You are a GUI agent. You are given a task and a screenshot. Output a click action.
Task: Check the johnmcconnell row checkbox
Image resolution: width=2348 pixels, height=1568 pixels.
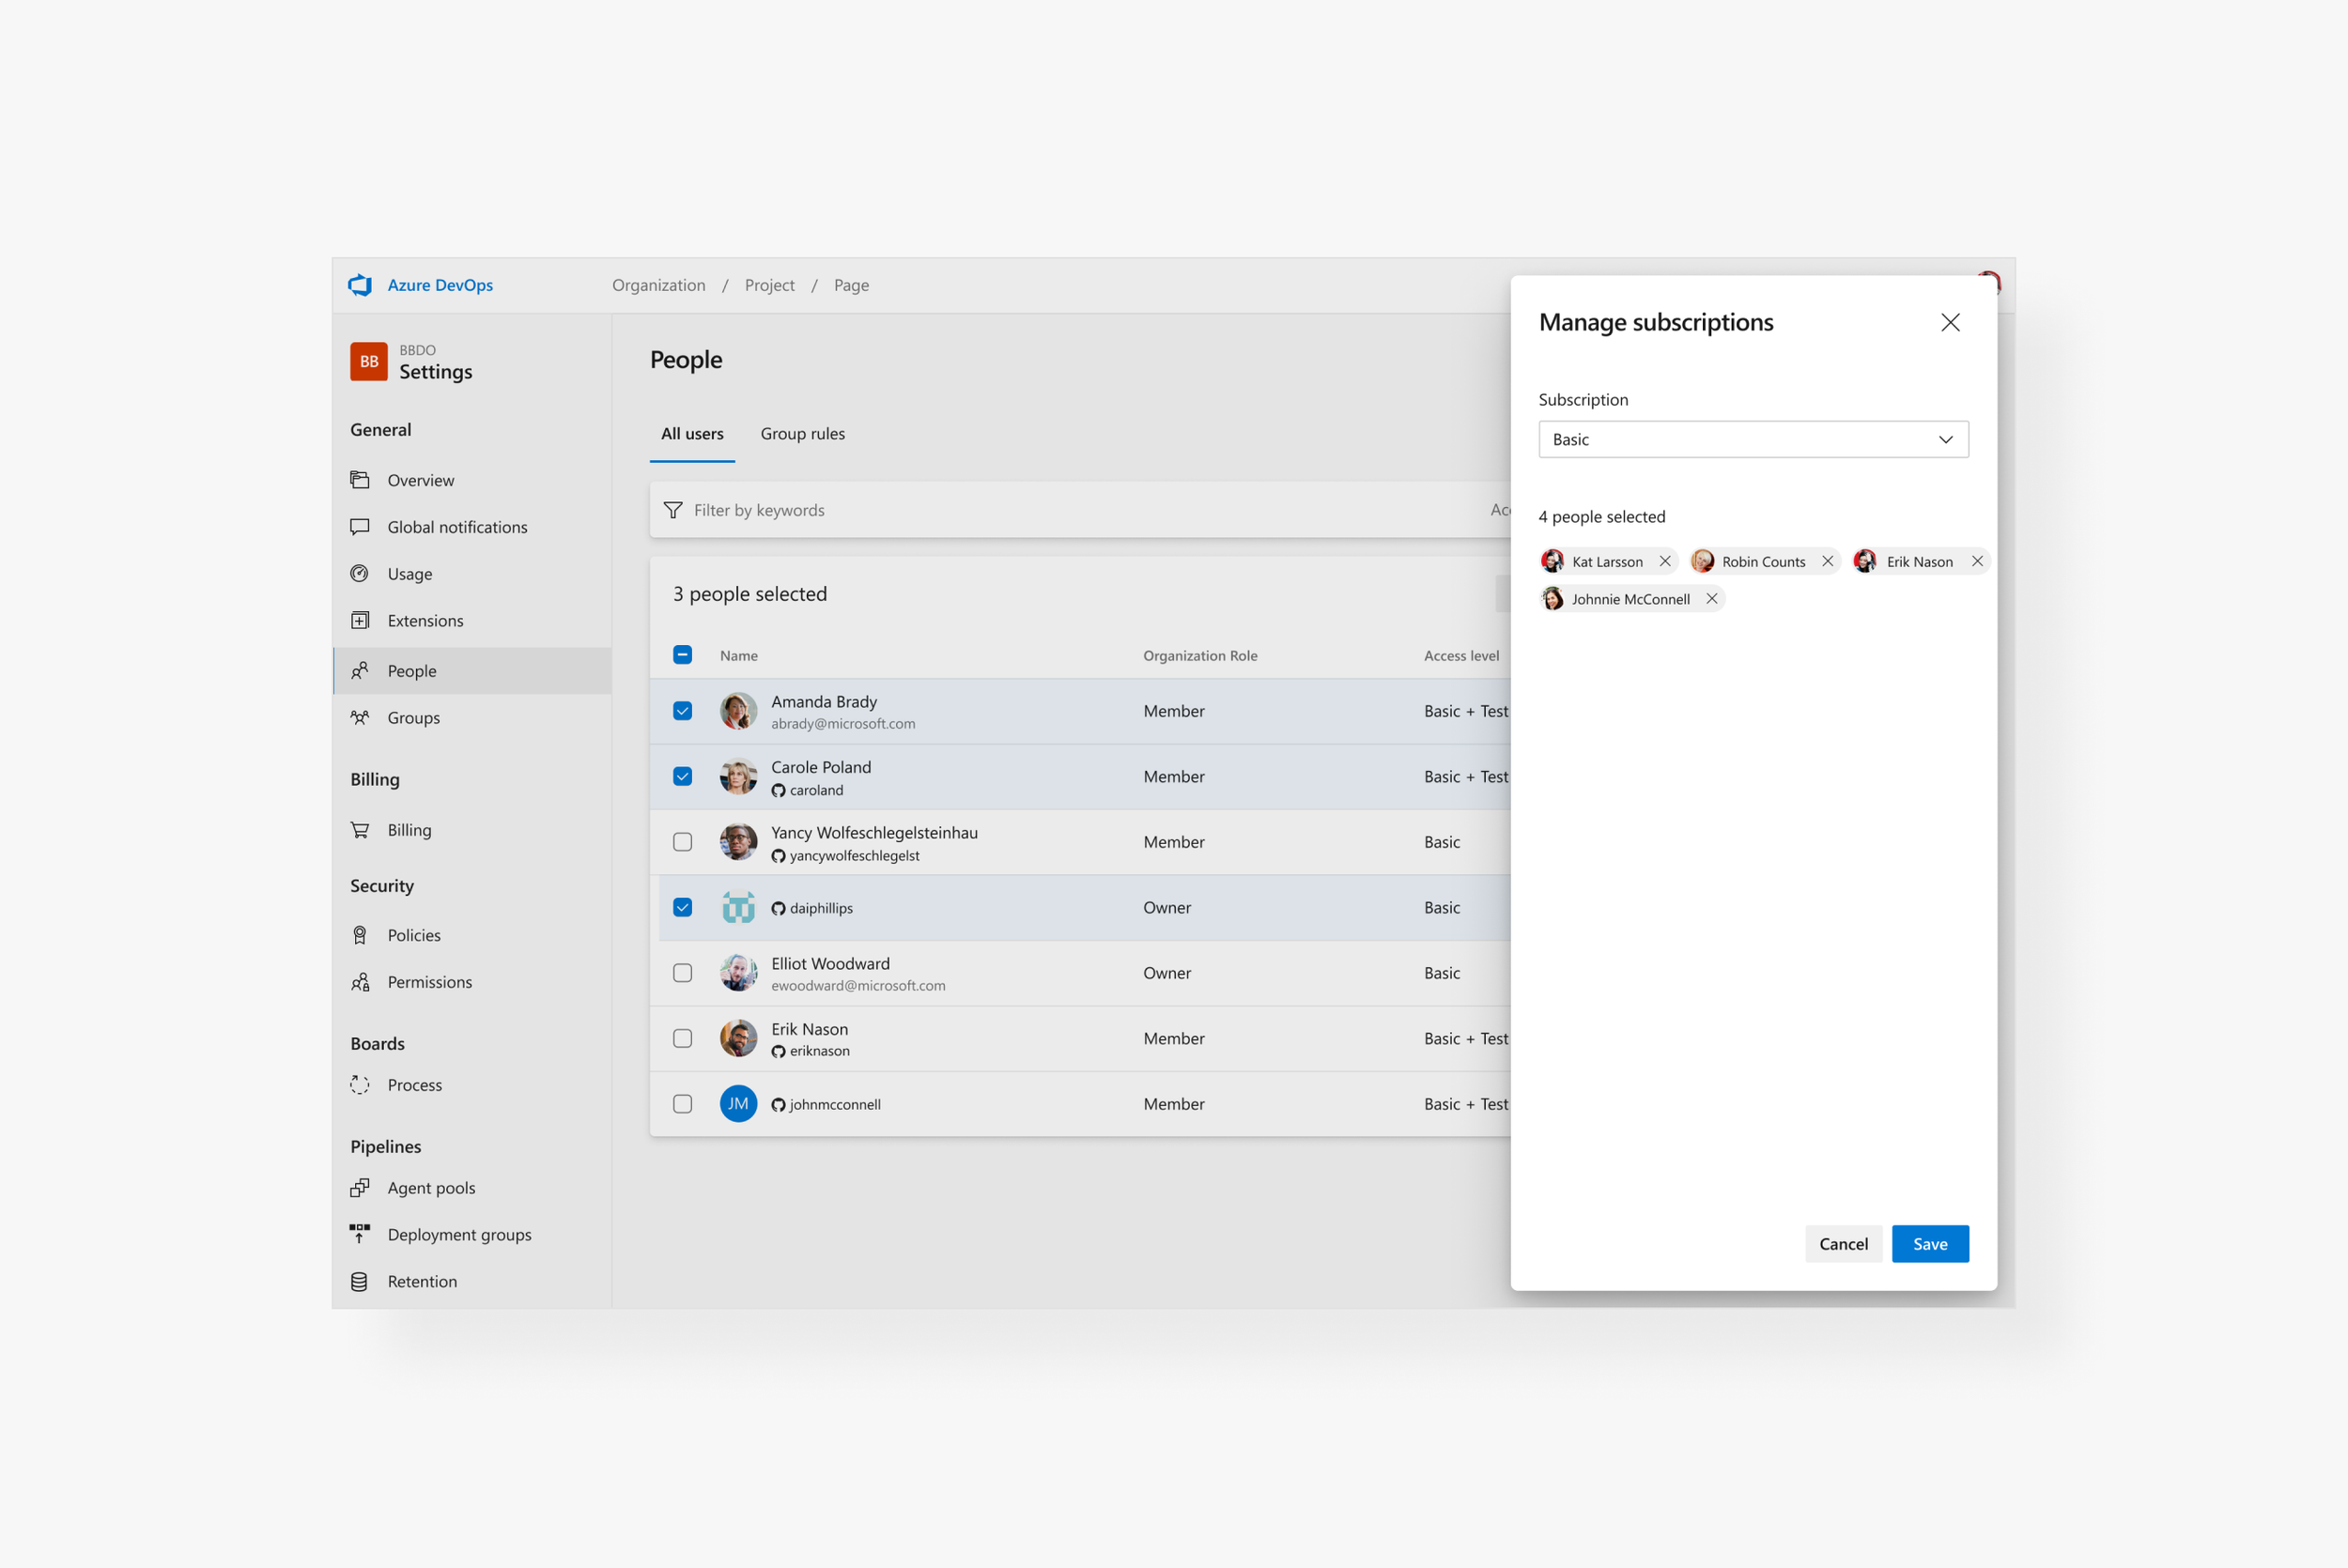682,1104
